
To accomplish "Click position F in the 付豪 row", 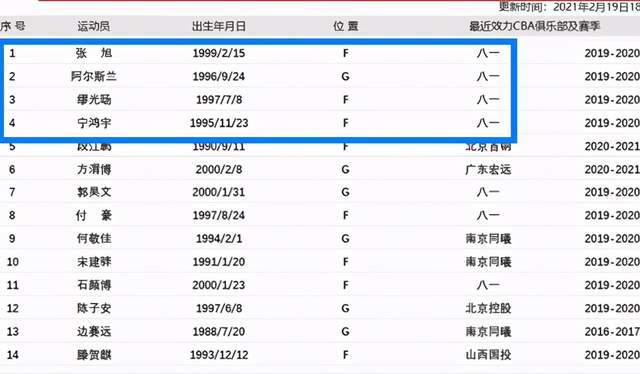I will click(x=345, y=216).
